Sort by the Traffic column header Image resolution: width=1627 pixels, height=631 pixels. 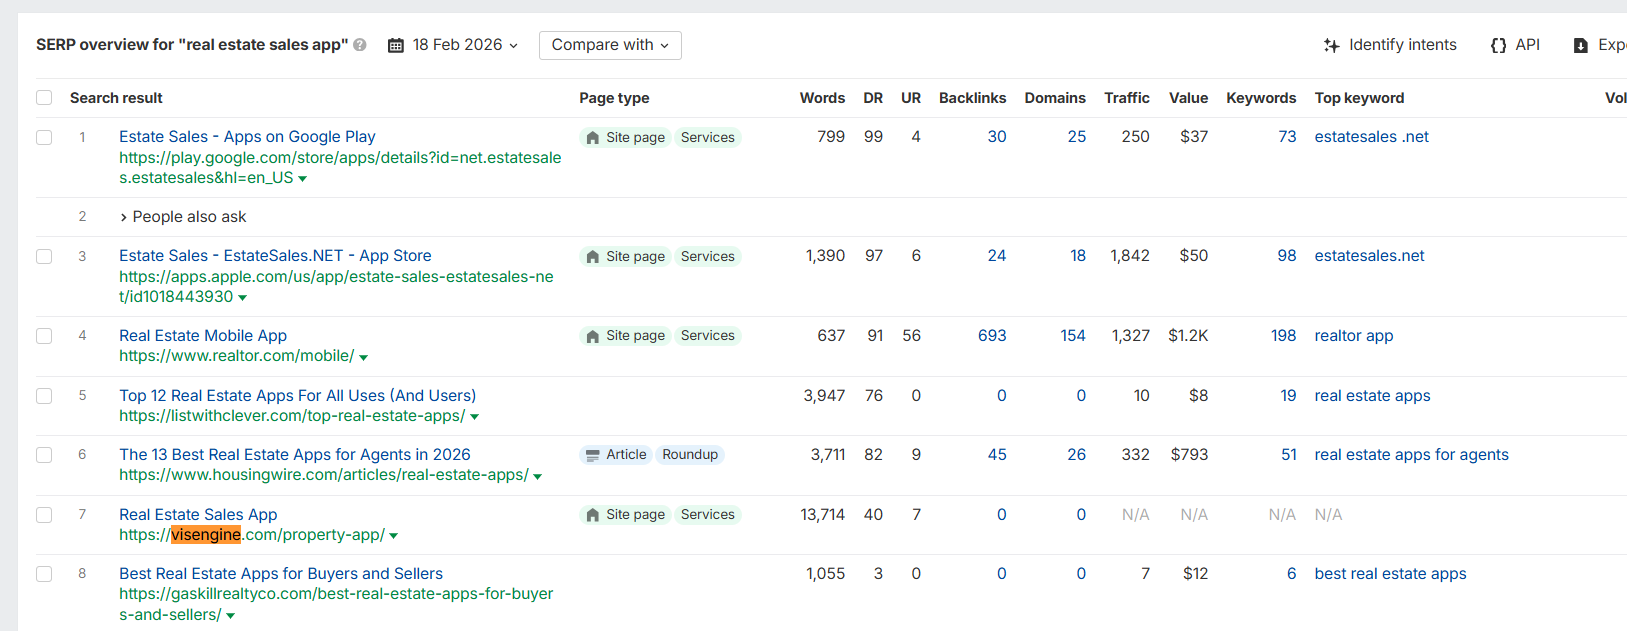tap(1126, 98)
